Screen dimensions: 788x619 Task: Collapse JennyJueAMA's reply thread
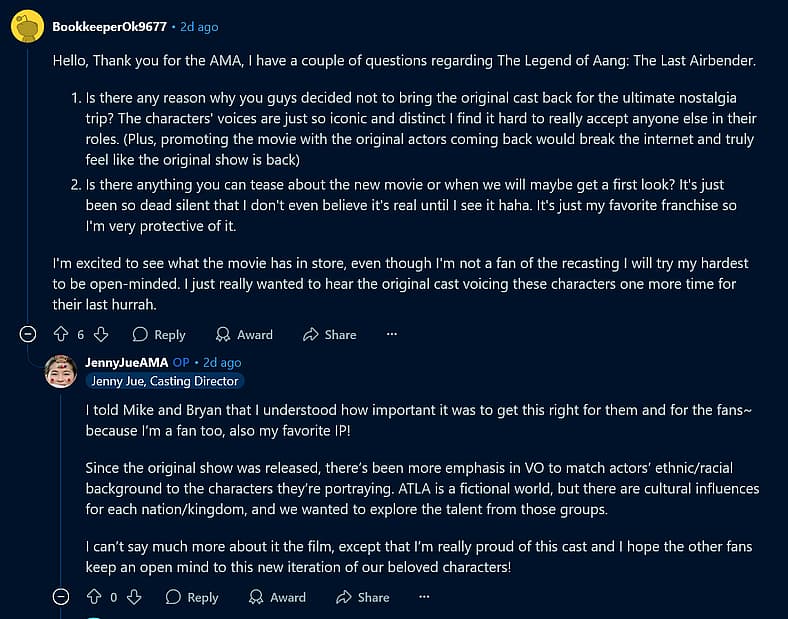pyautogui.click(x=61, y=597)
